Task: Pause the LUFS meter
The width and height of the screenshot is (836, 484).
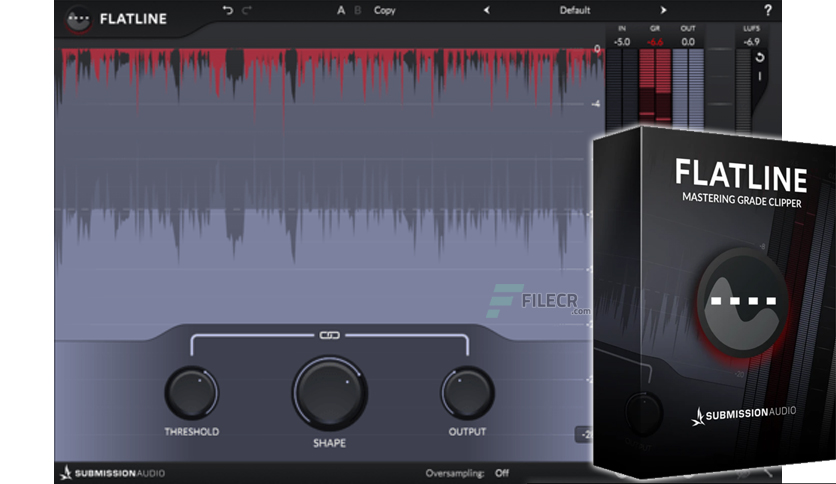Action: (760, 77)
